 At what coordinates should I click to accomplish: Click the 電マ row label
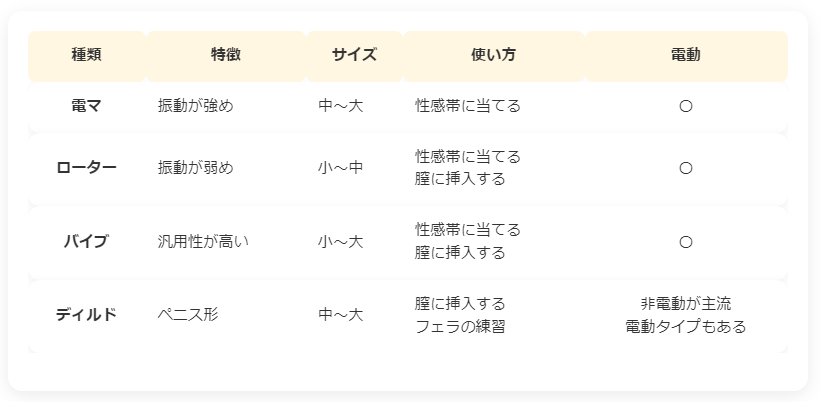tap(87, 106)
